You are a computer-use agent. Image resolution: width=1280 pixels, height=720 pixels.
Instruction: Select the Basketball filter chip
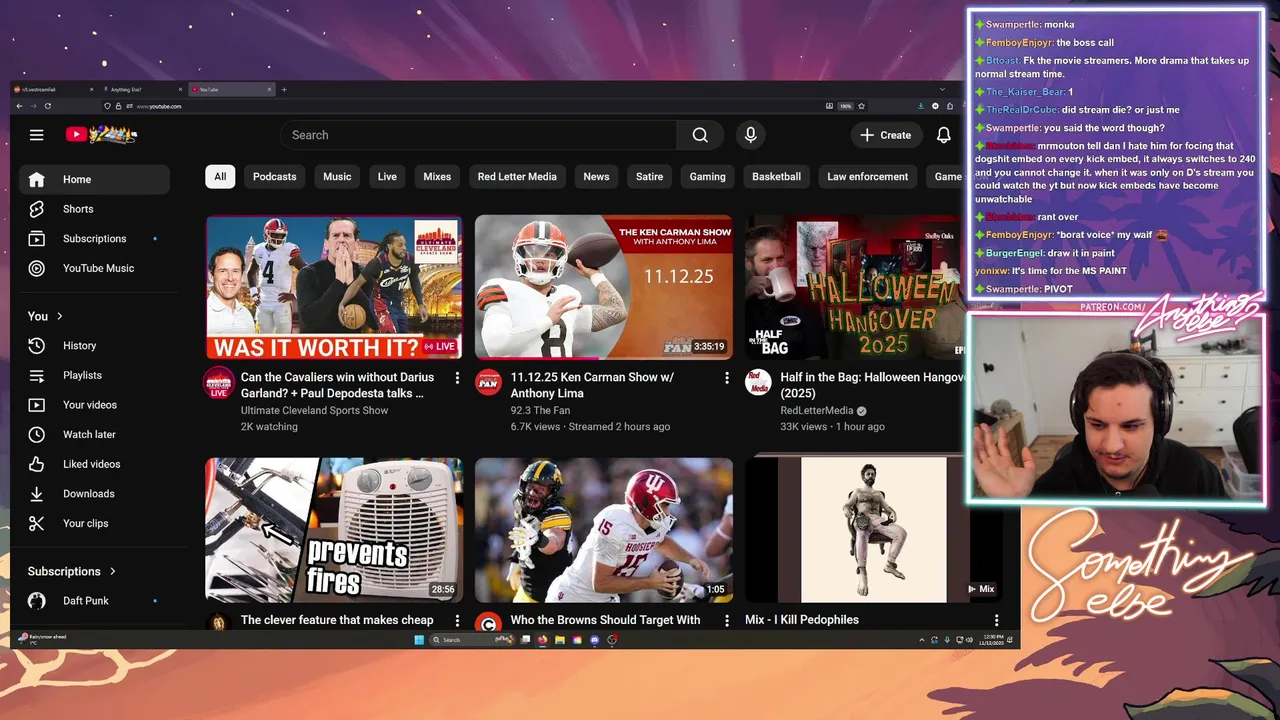point(776,177)
